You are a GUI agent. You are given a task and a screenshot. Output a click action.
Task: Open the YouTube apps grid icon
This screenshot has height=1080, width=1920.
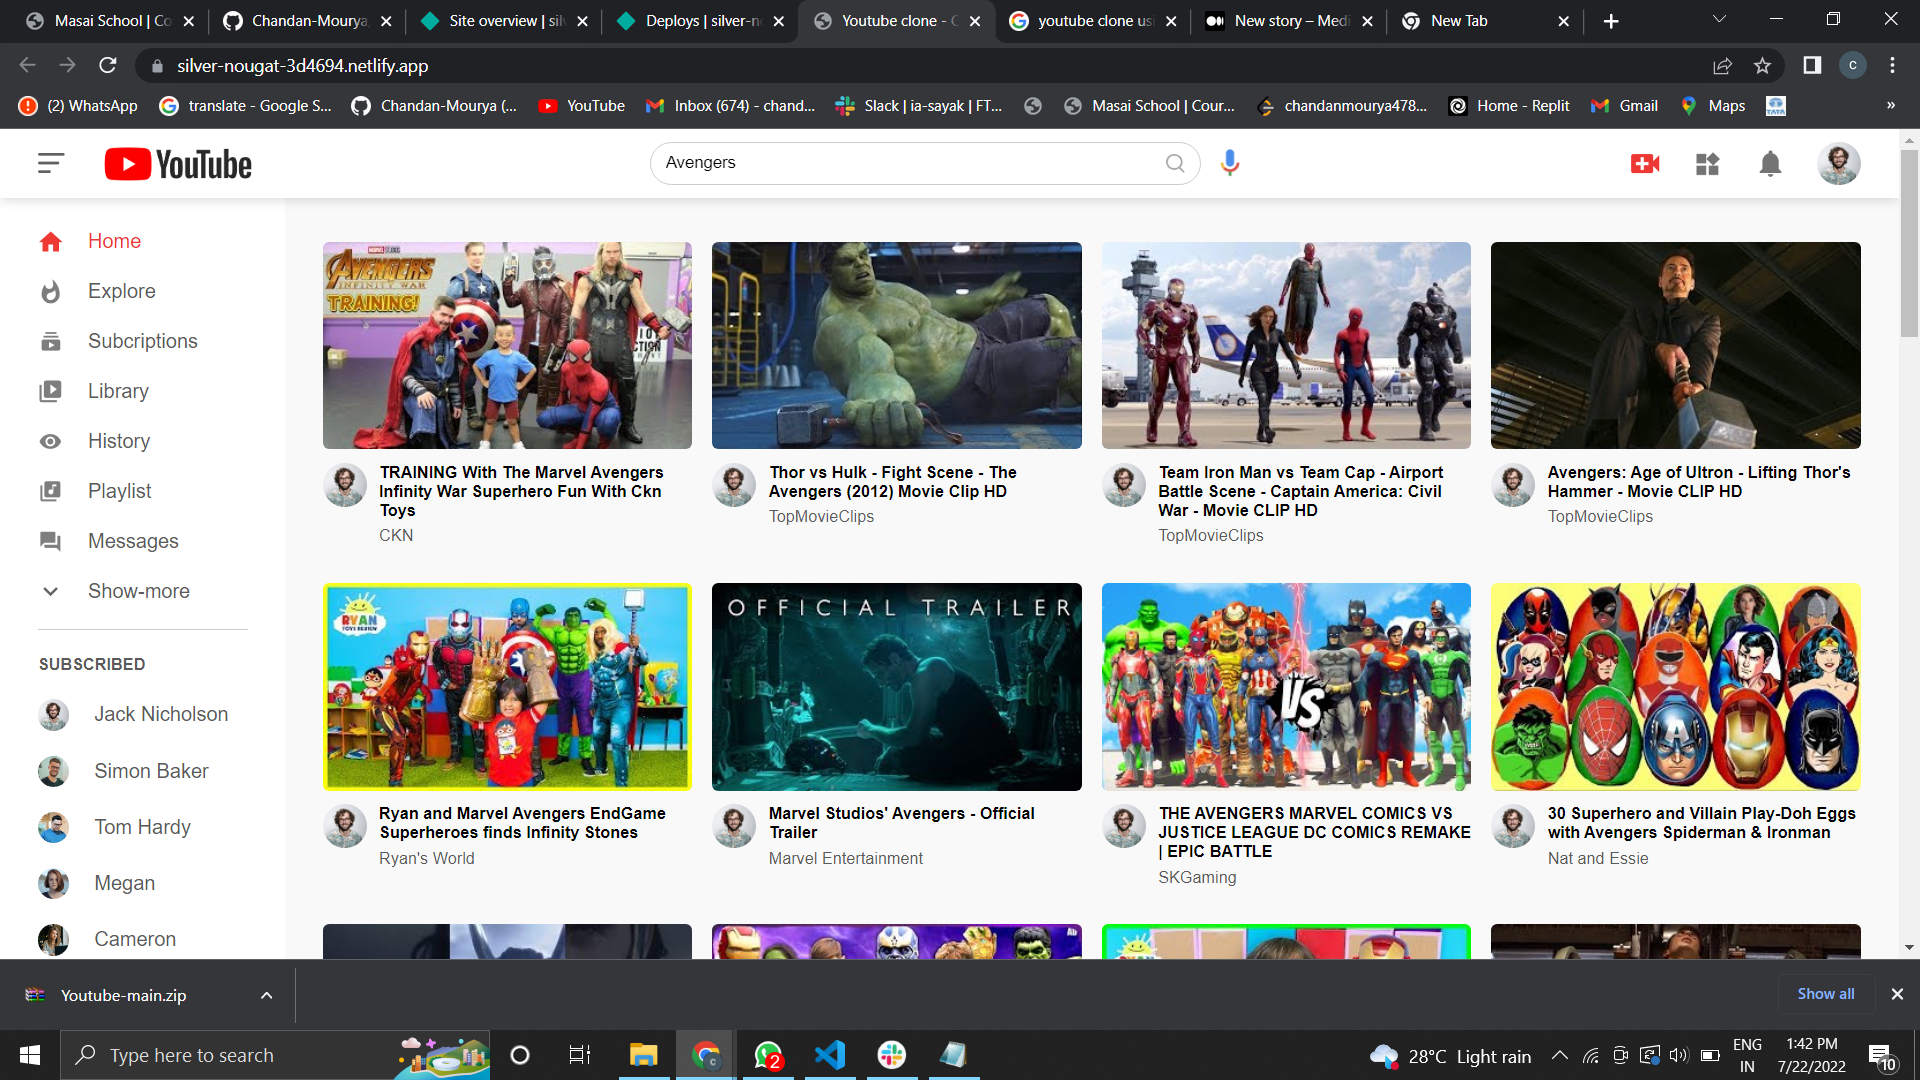tap(1707, 163)
